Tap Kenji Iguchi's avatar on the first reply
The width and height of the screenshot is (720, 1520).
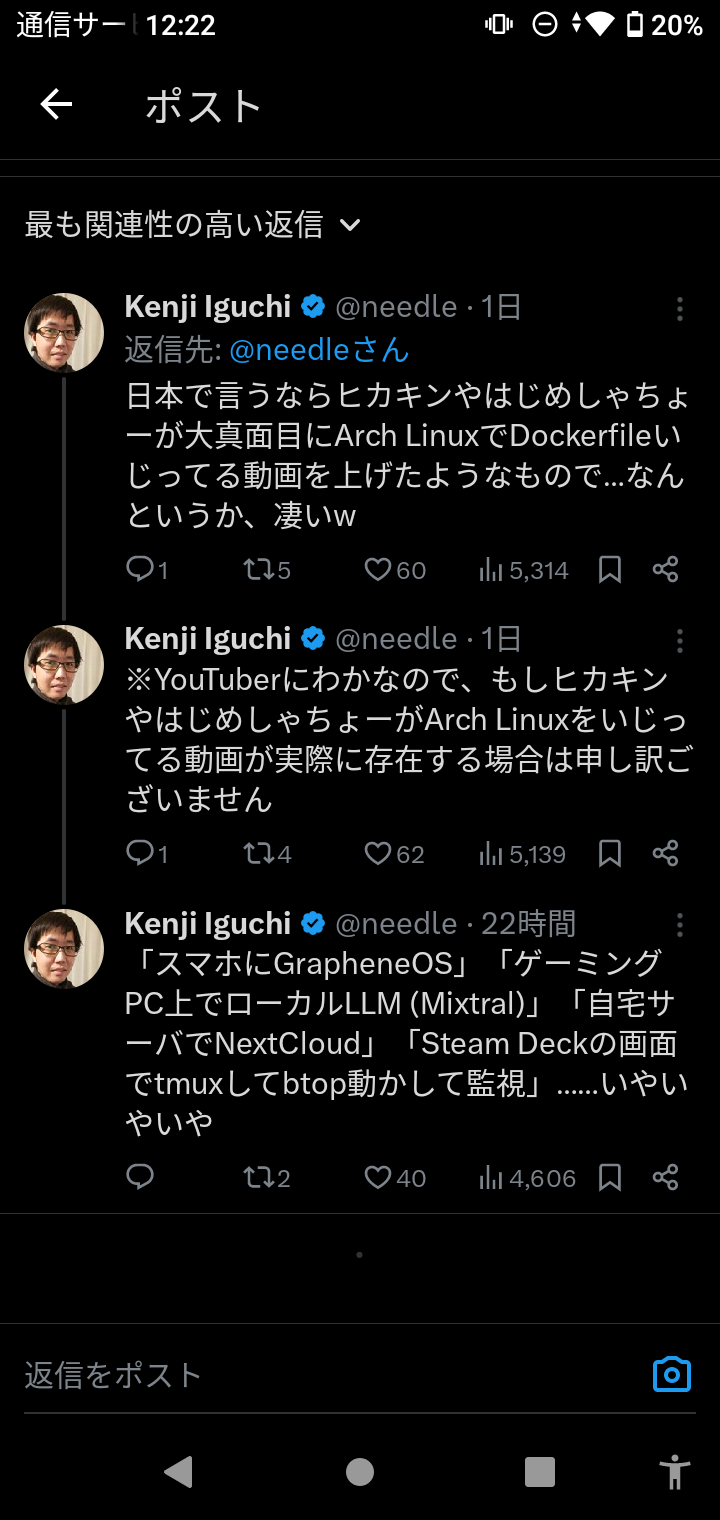(64, 333)
